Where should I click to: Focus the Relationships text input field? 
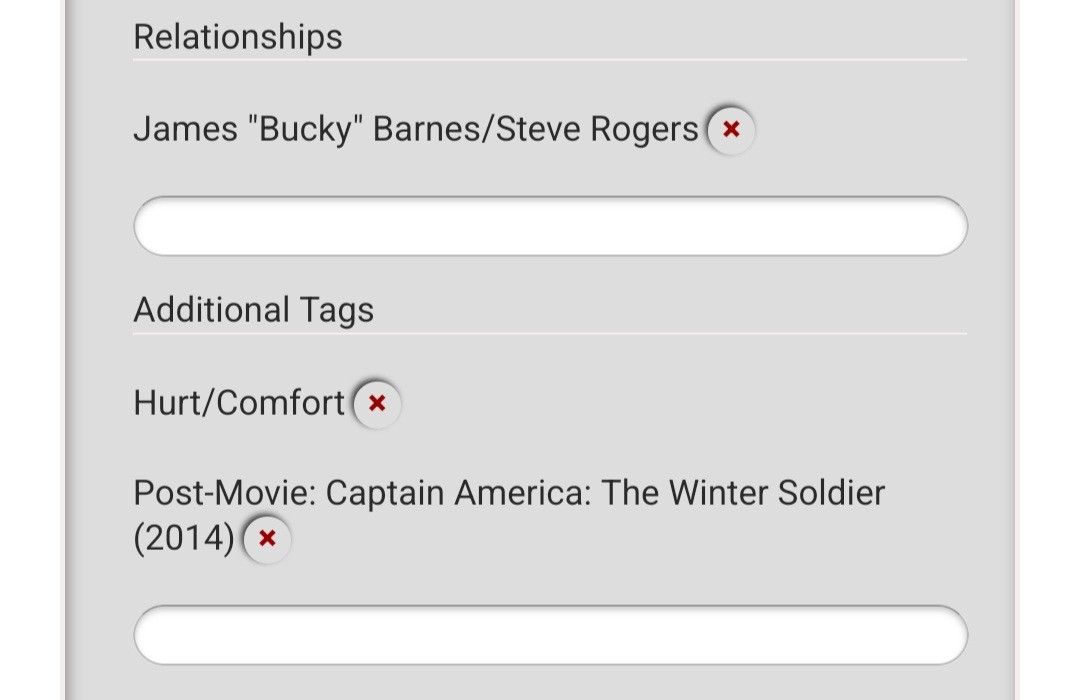tap(550, 226)
